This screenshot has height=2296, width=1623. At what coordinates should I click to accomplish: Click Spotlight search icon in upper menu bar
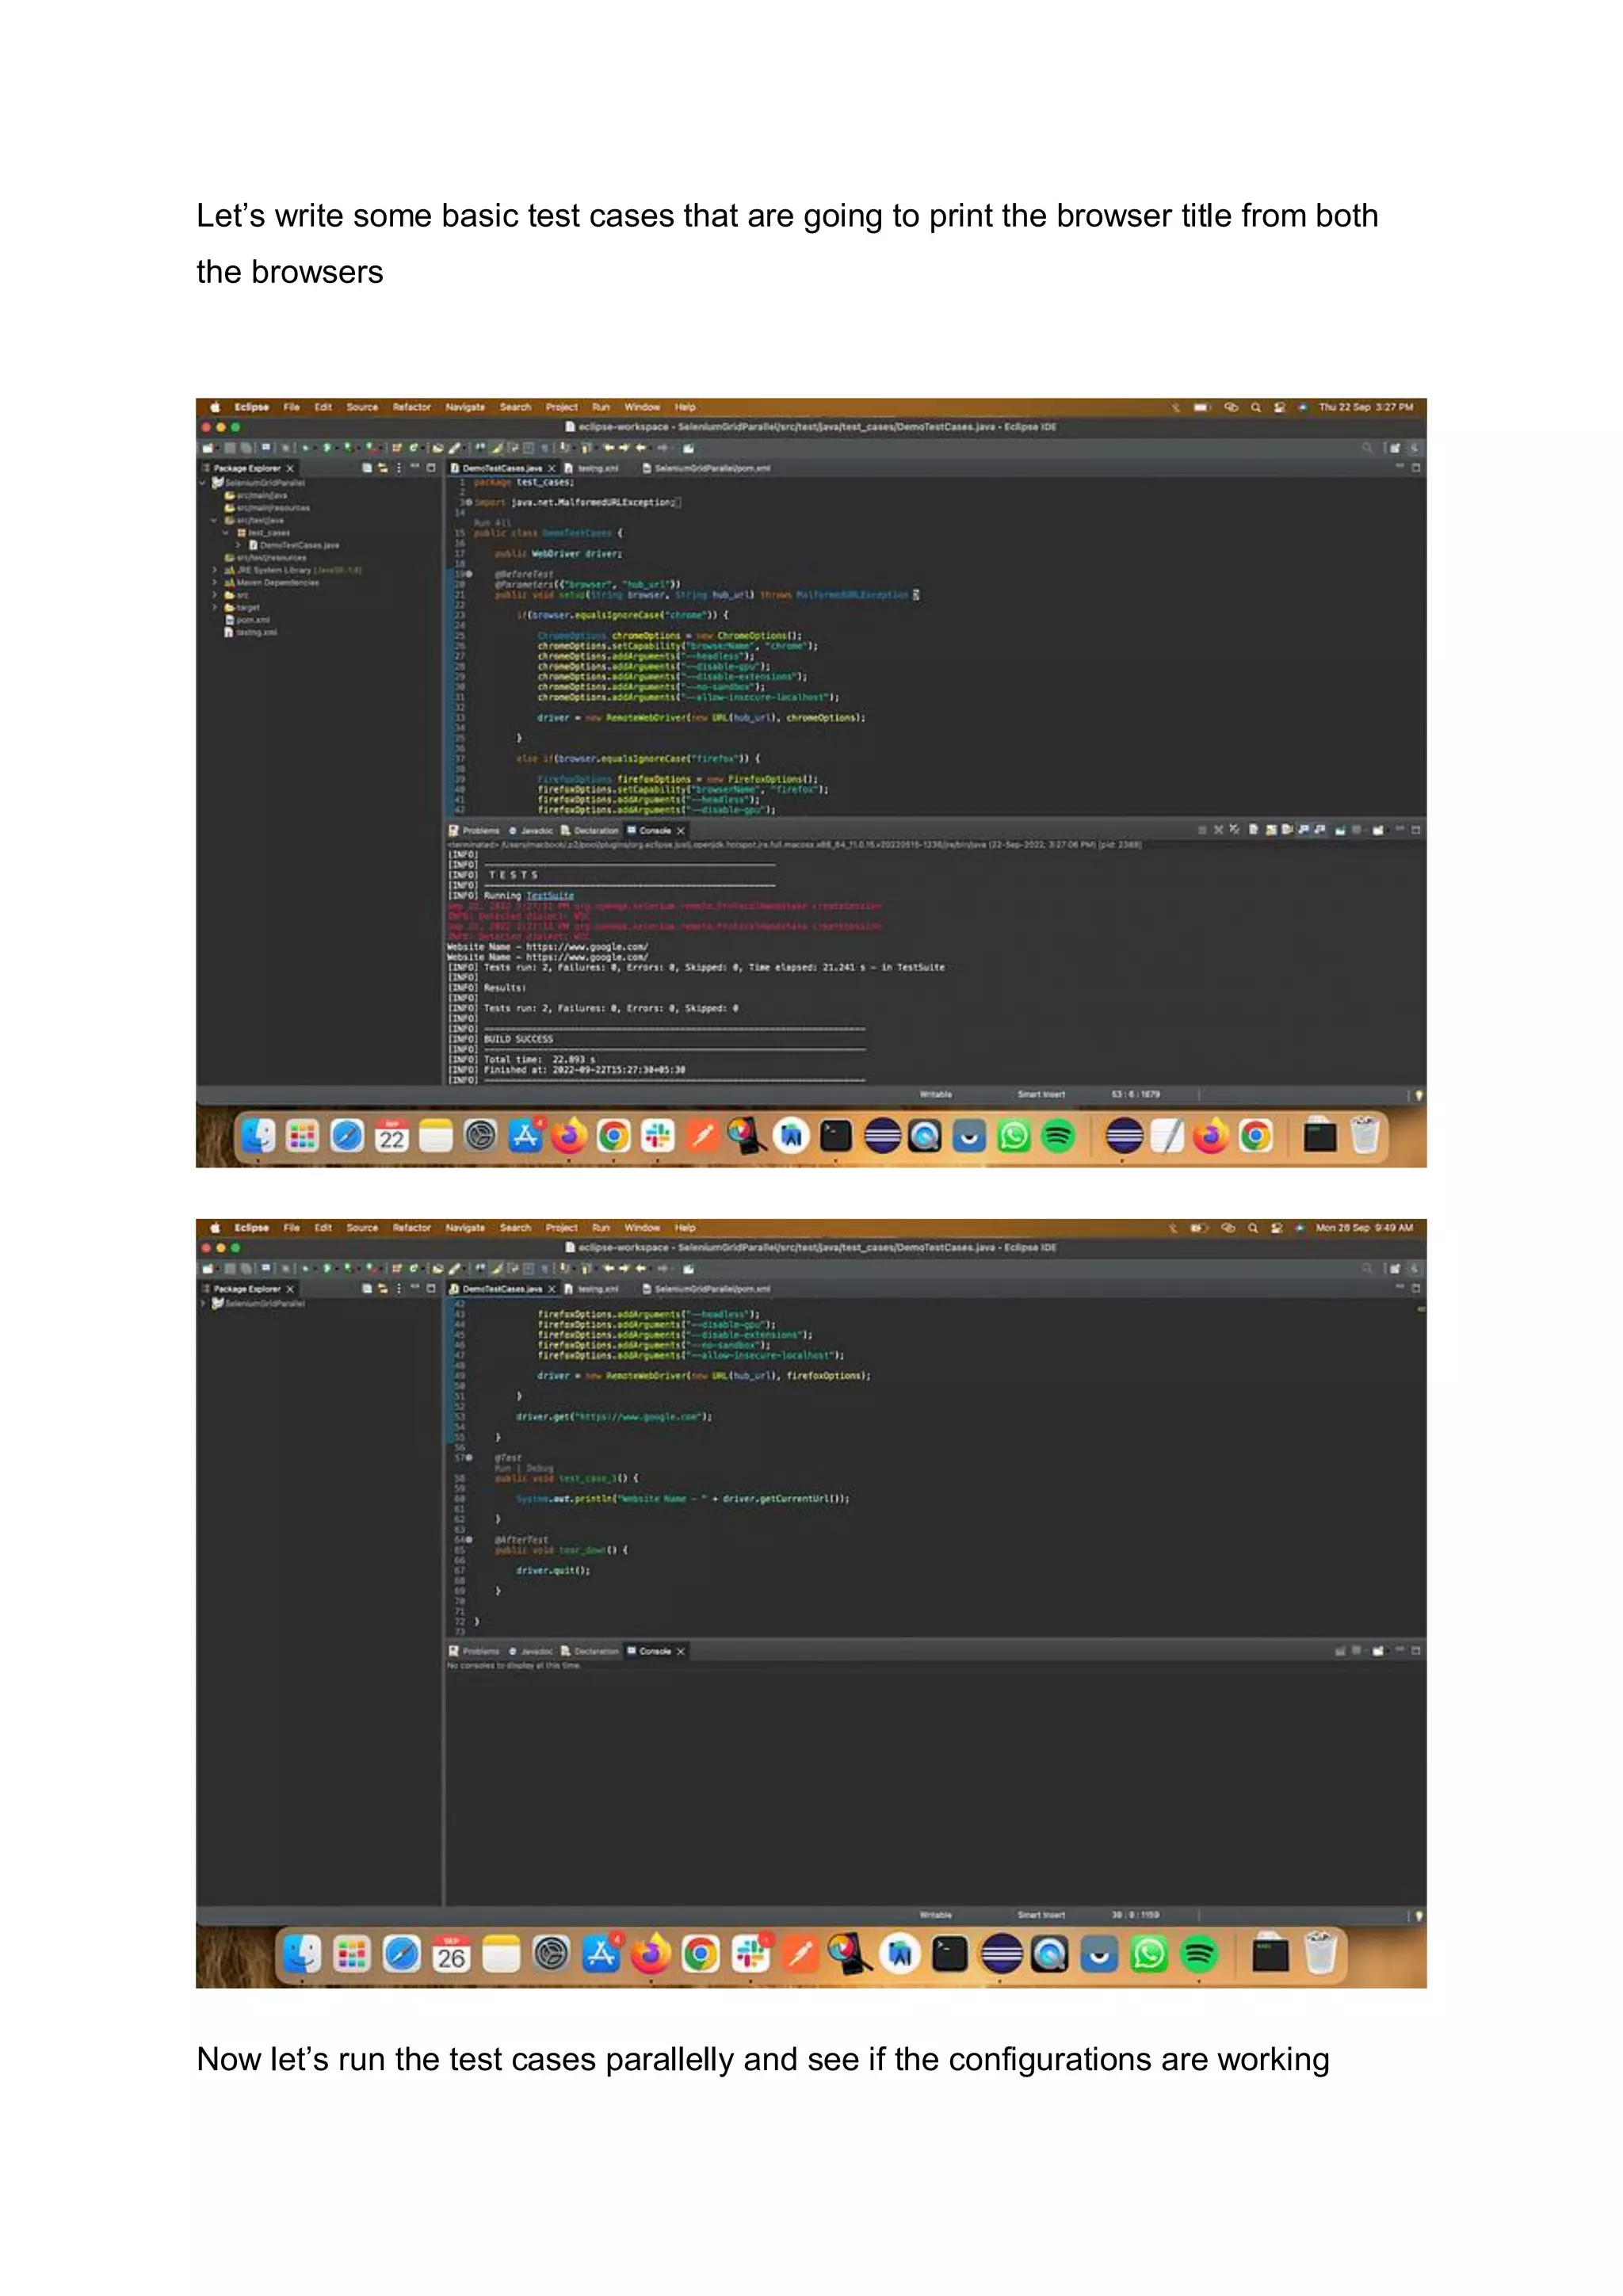[x=1255, y=407]
